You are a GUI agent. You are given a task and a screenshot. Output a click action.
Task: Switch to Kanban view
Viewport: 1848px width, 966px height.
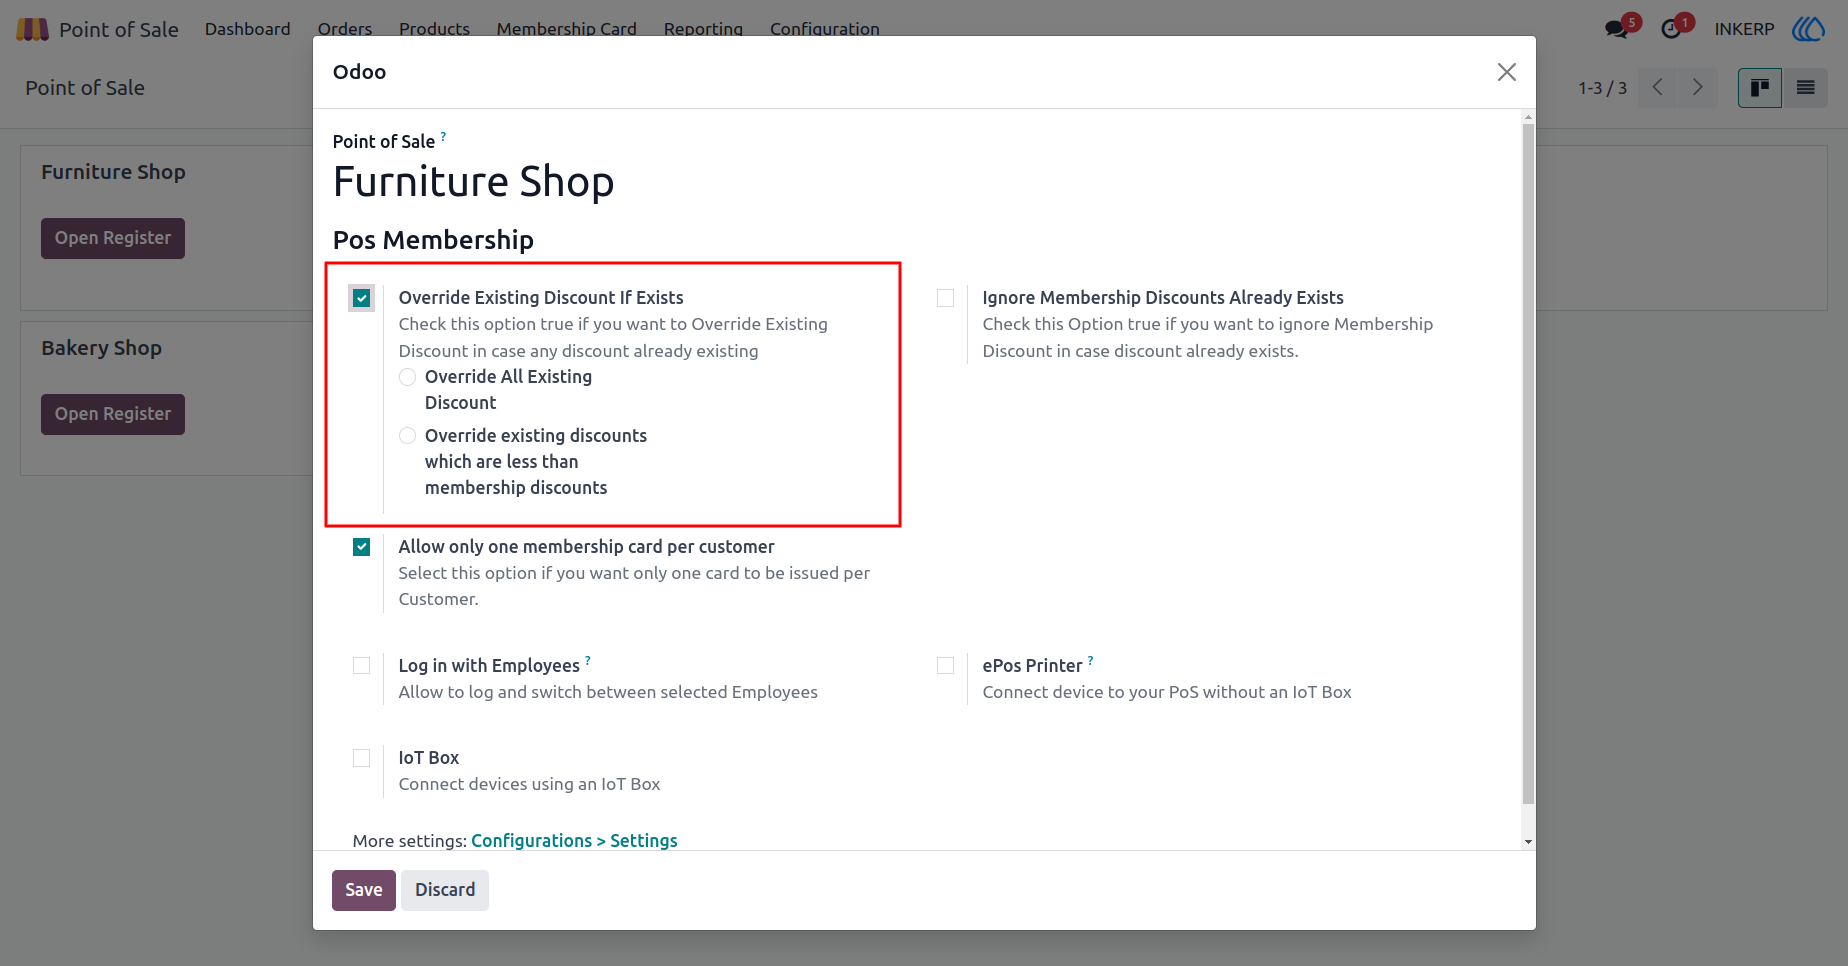1760,88
